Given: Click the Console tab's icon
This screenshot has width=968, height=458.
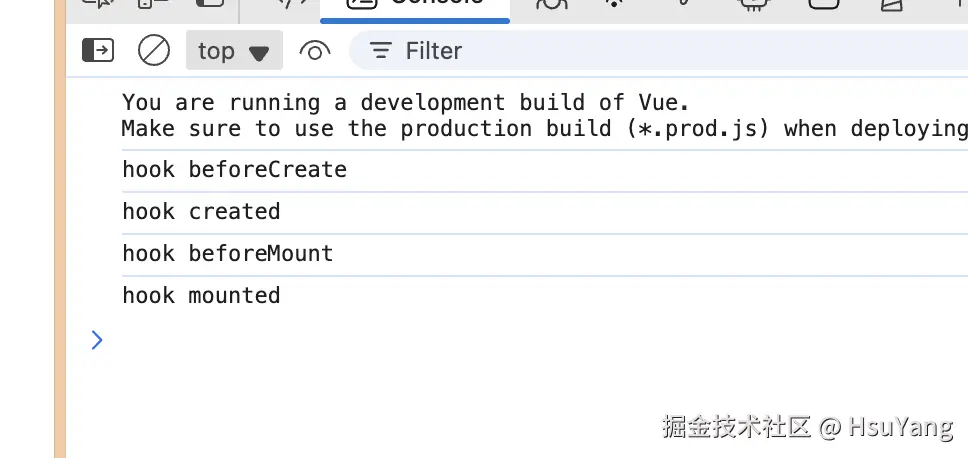Looking at the screenshot, I should point(360,4).
